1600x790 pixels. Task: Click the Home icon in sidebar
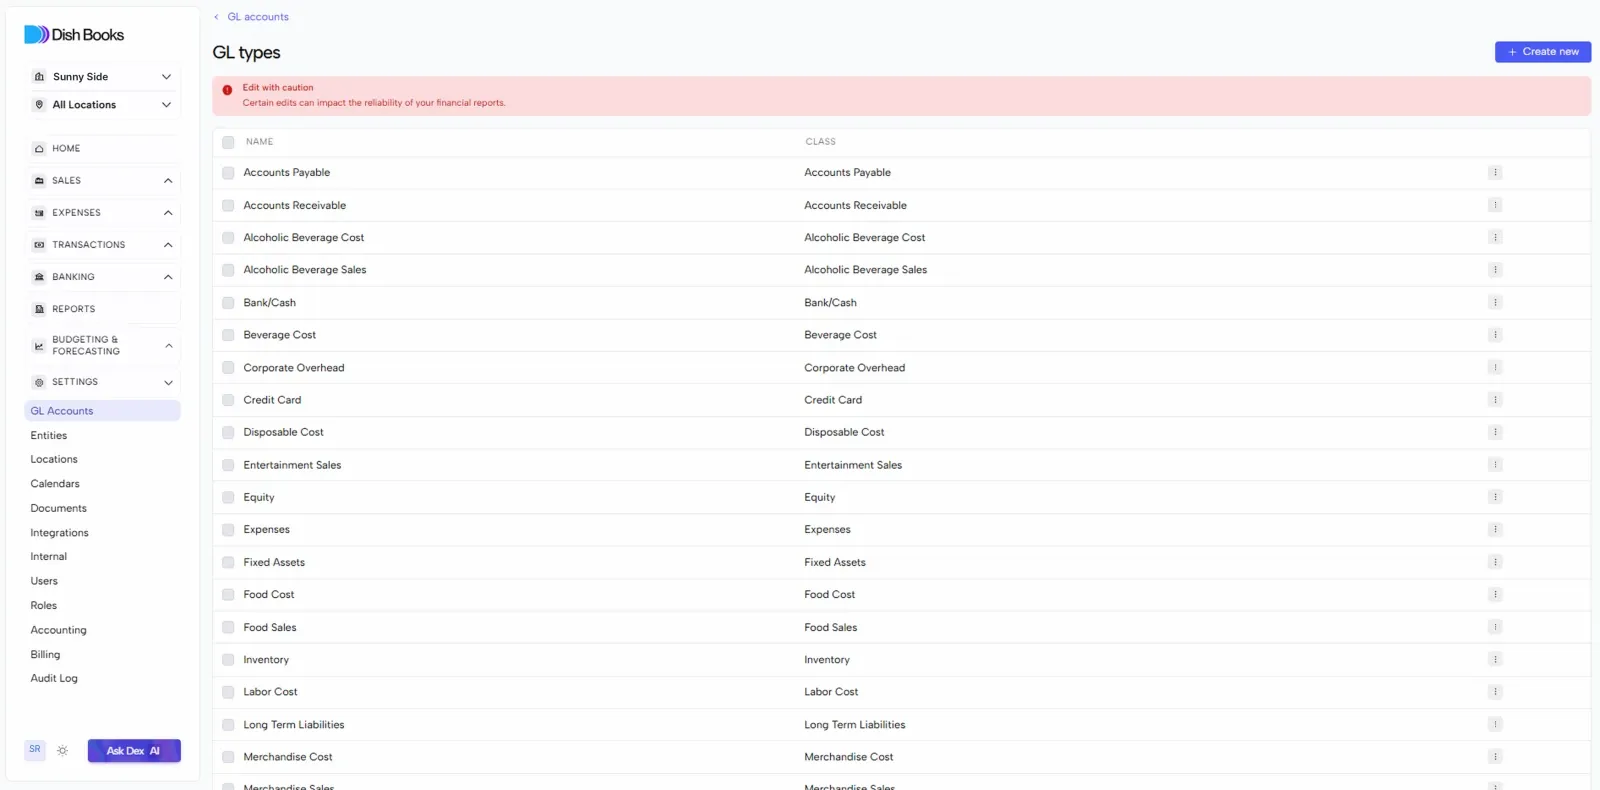tap(39, 149)
